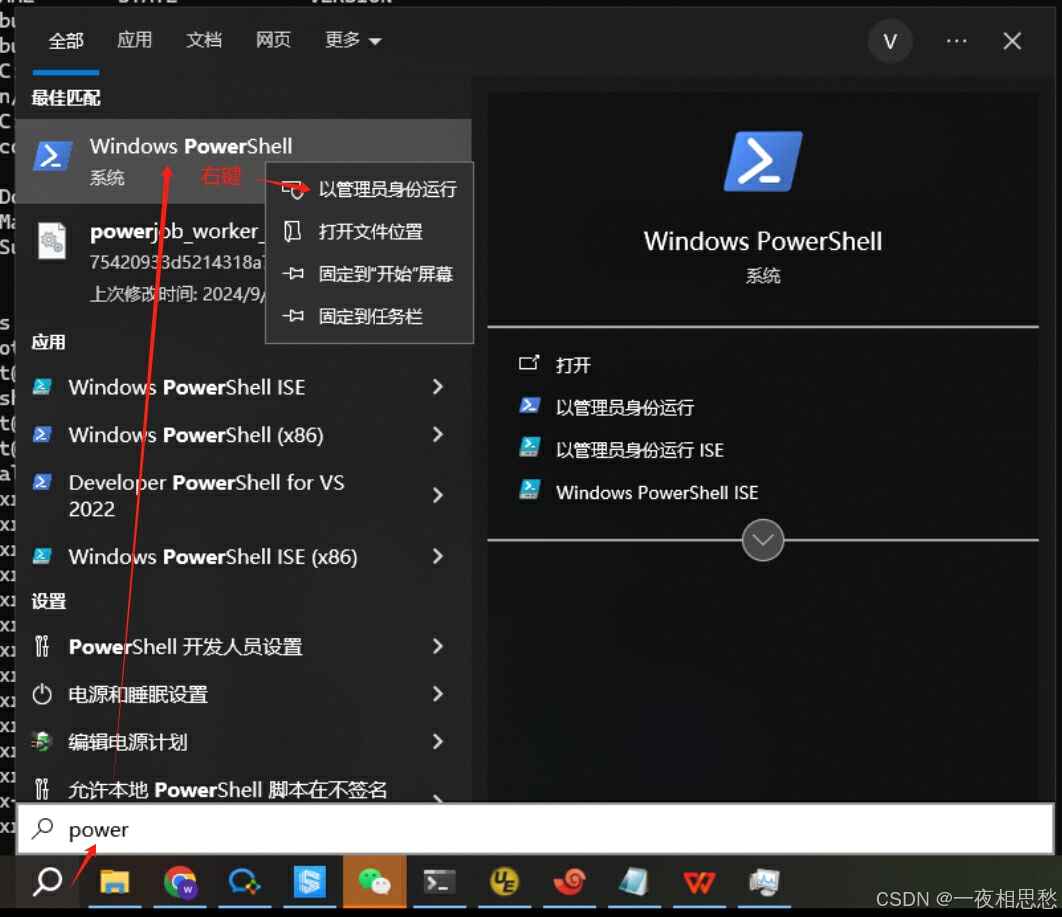The height and width of the screenshot is (917, 1062).
Task: Select the 编辑电源计划 settings result
Action: pyautogui.click(x=242, y=742)
